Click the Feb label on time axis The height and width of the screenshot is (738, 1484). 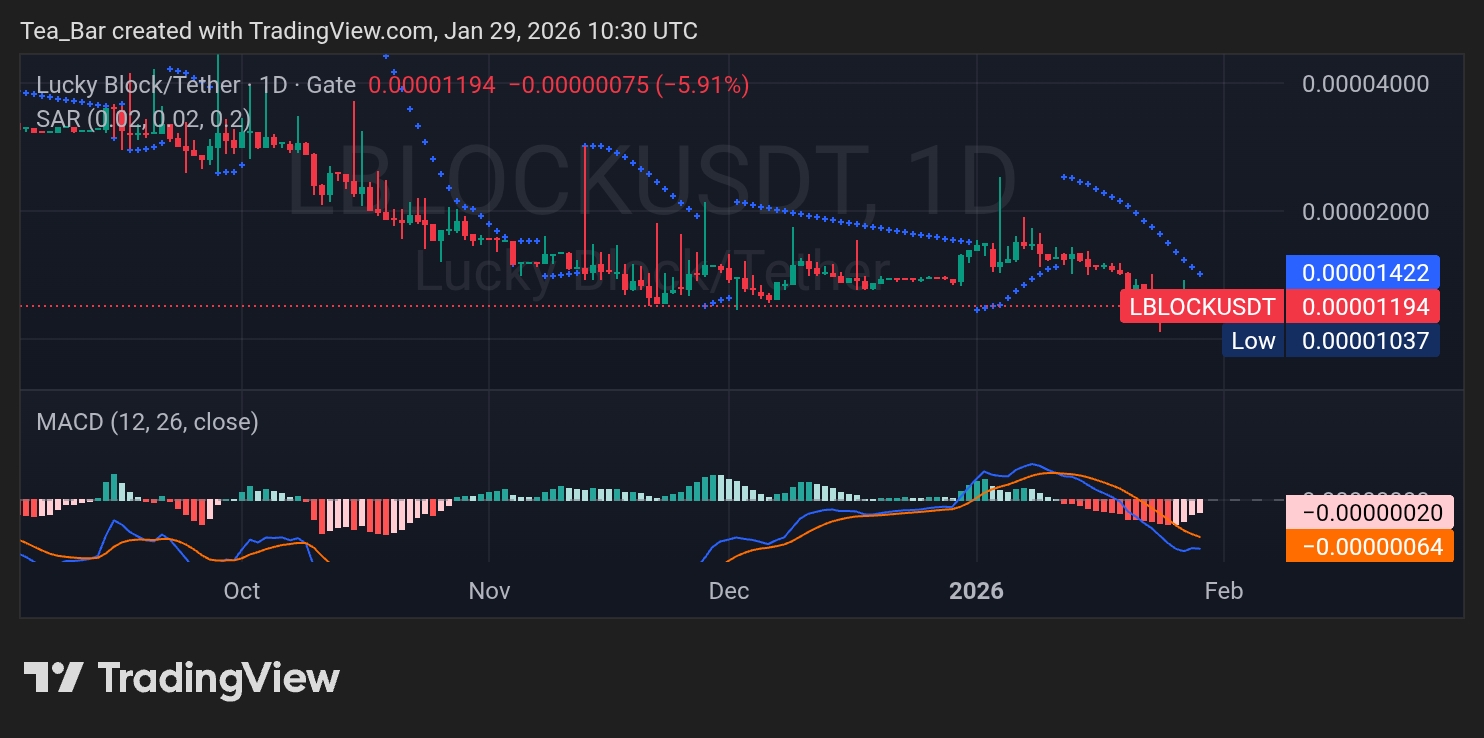[1224, 591]
